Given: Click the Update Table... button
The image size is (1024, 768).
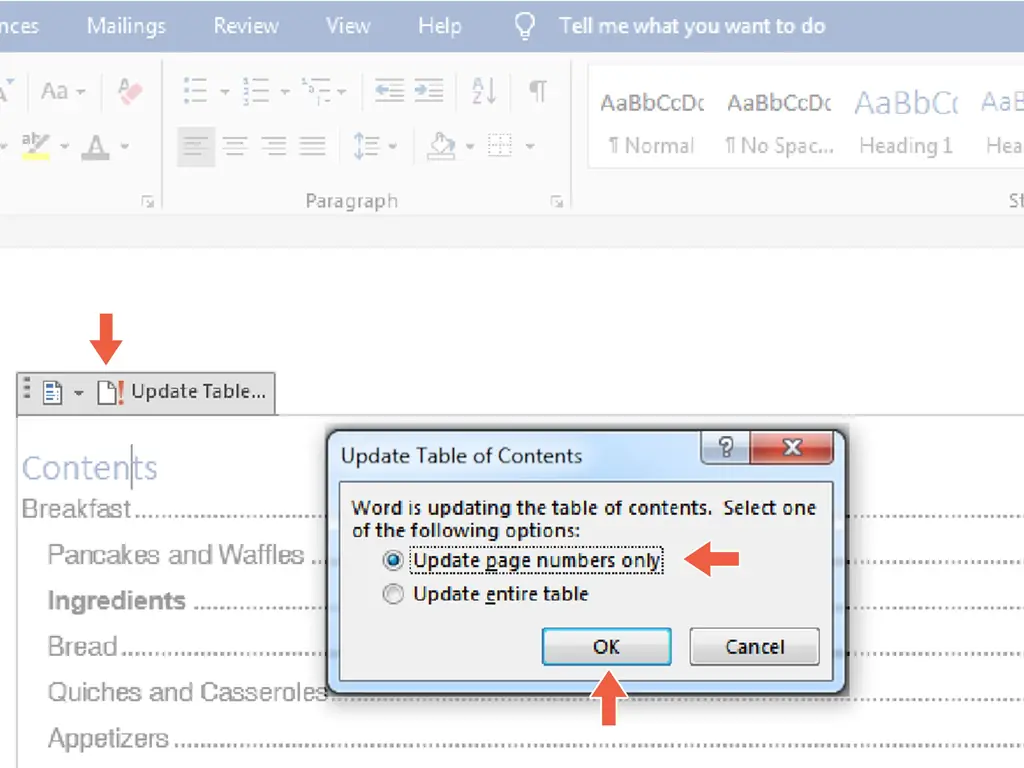Looking at the screenshot, I should (184, 392).
